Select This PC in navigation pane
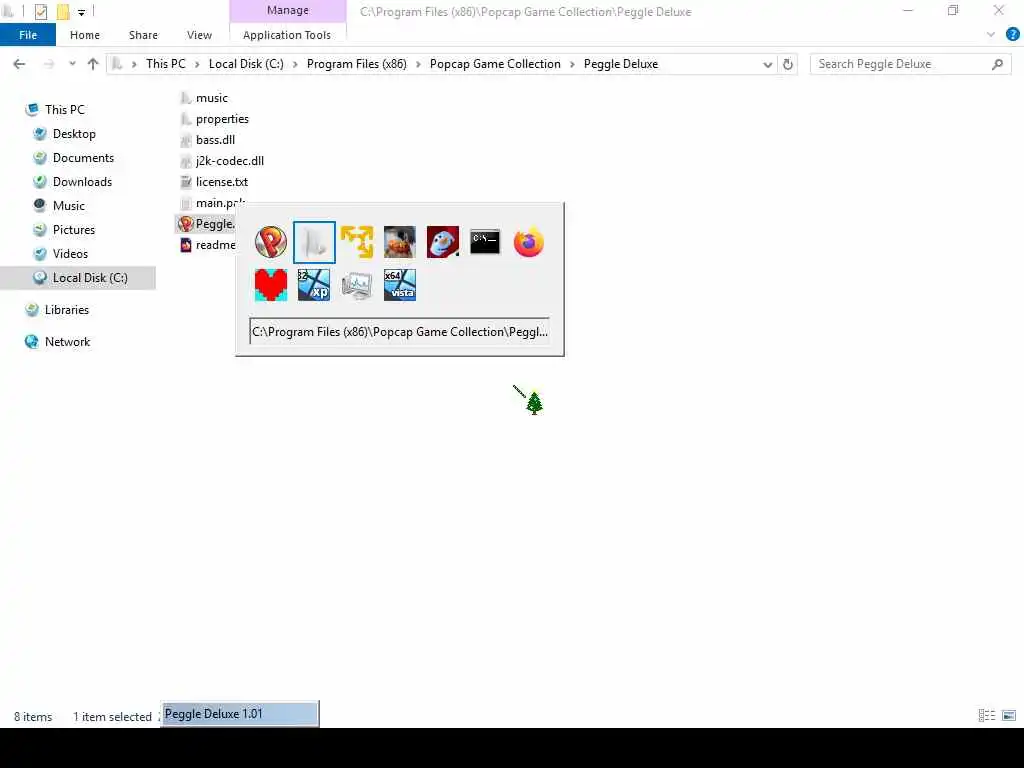The image size is (1024, 768). [x=65, y=110]
